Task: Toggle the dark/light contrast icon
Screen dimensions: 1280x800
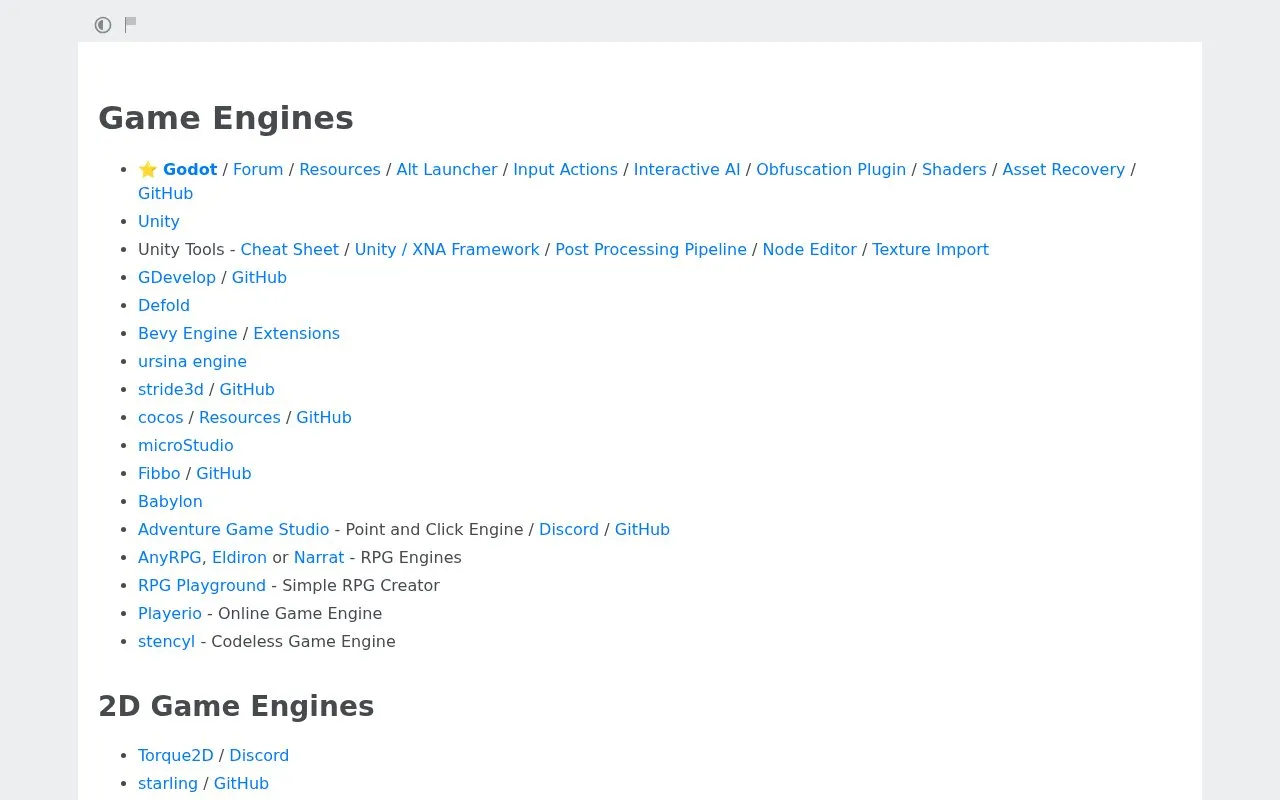Action: coord(103,25)
